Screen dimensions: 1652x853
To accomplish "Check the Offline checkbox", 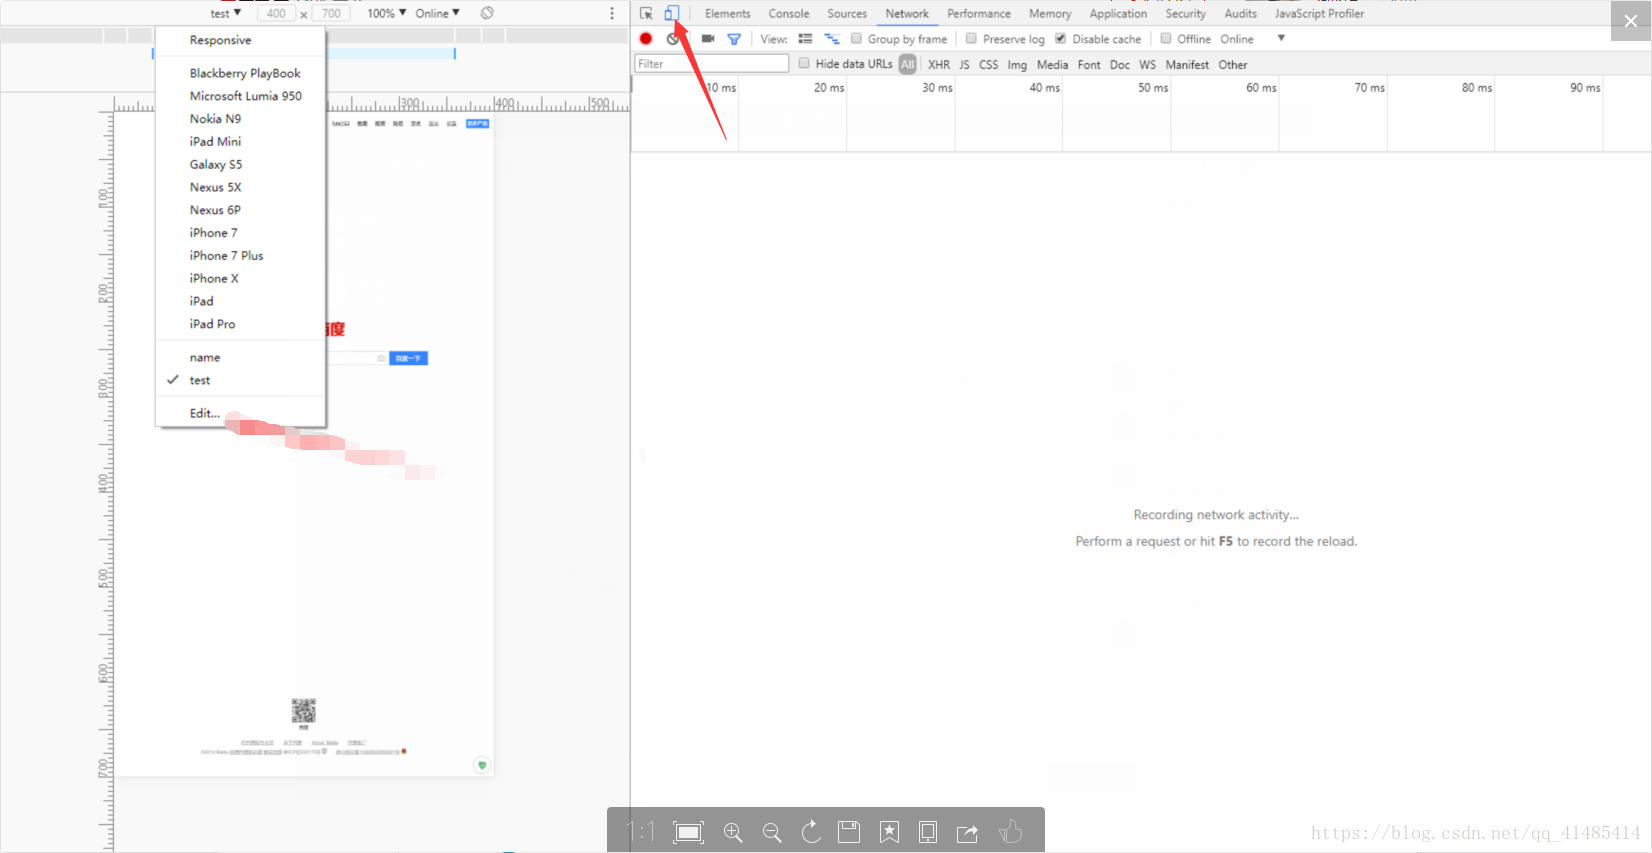I will point(1166,38).
